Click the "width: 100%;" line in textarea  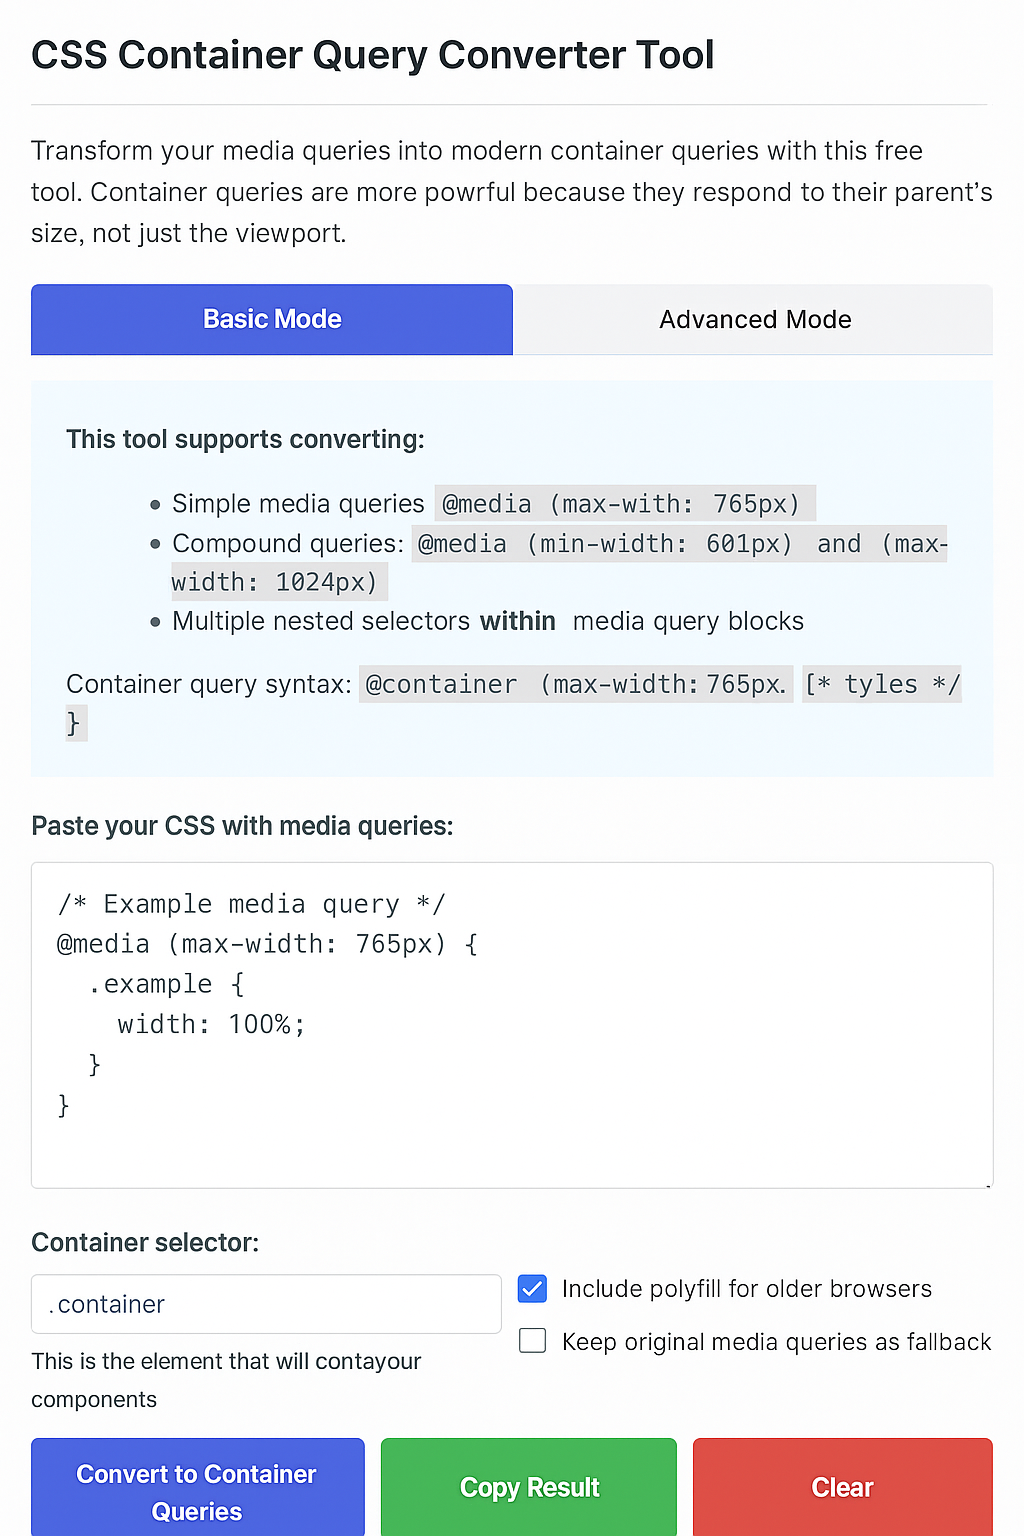pyautogui.click(x=210, y=1023)
